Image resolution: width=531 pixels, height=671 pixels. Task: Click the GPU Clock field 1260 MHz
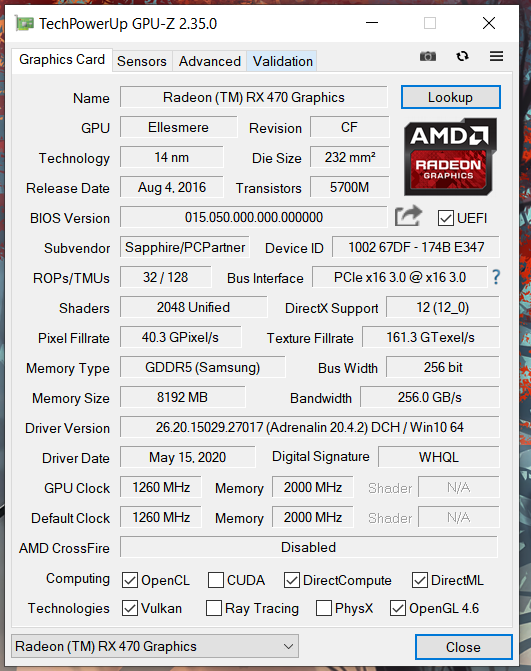pyautogui.click(x=161, y=487)
